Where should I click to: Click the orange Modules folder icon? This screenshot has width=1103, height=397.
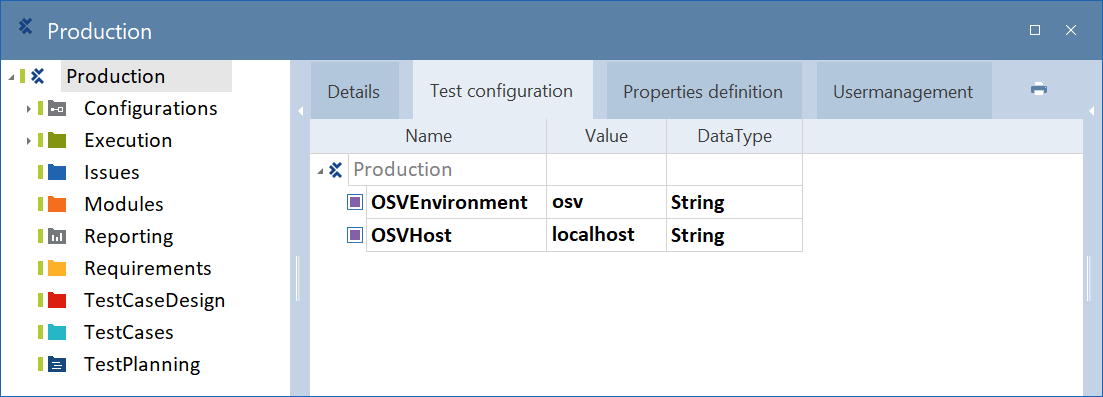57,204
